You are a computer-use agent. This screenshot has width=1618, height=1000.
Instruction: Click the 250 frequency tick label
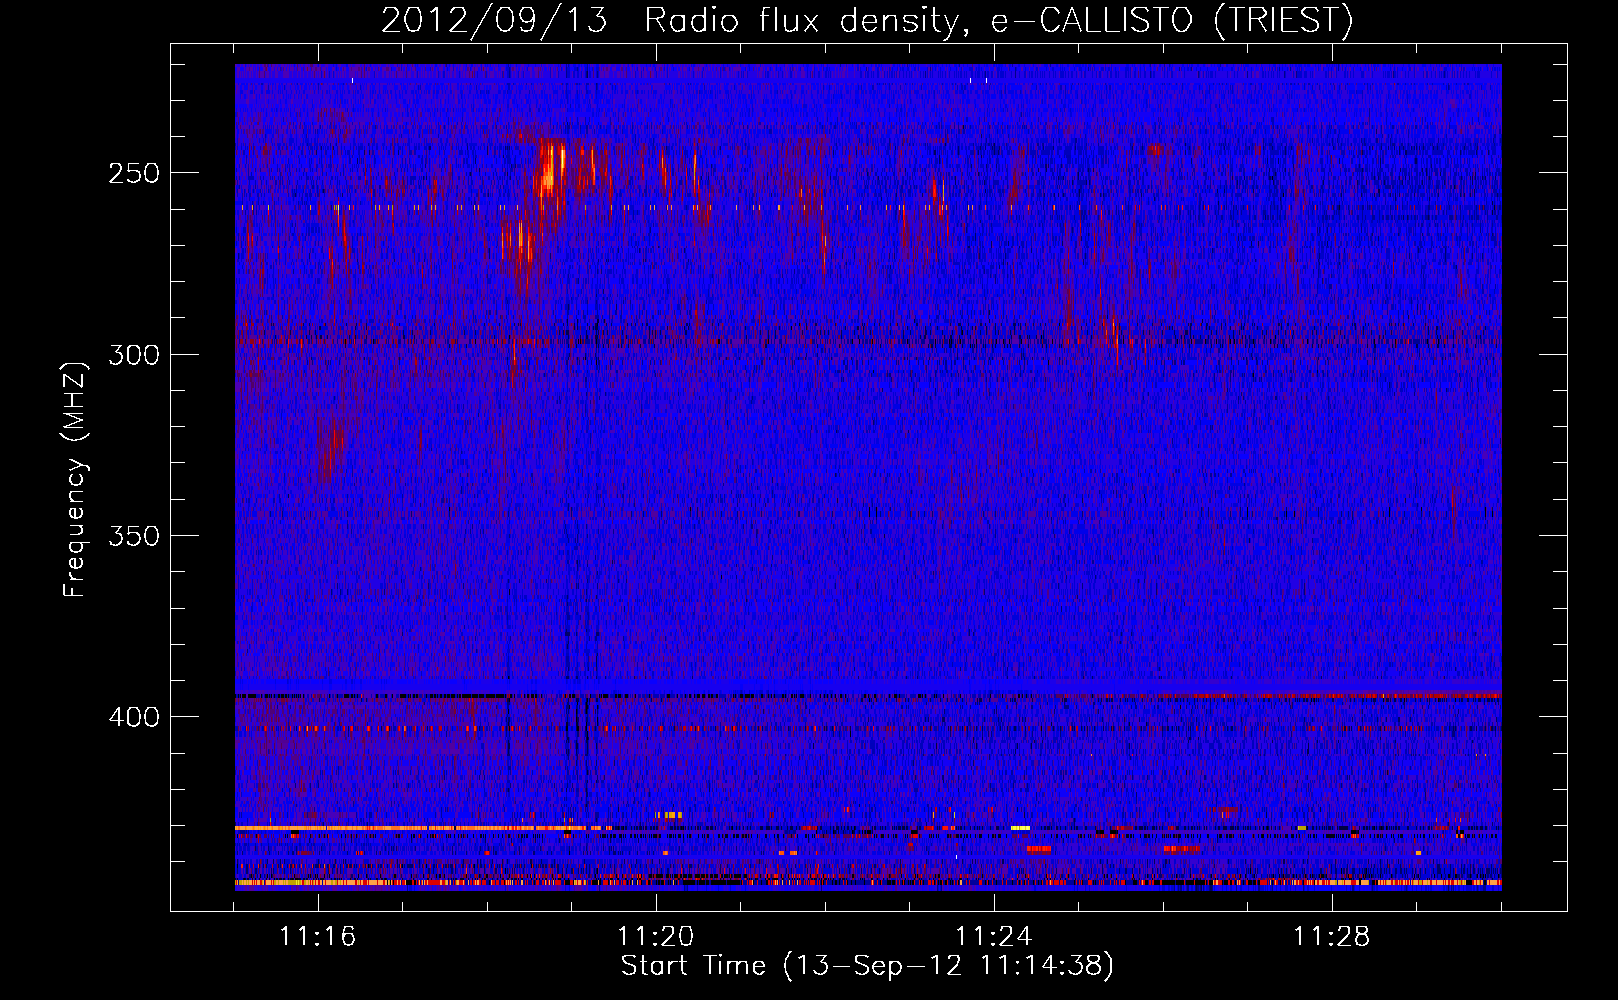(x=134, y=173)
